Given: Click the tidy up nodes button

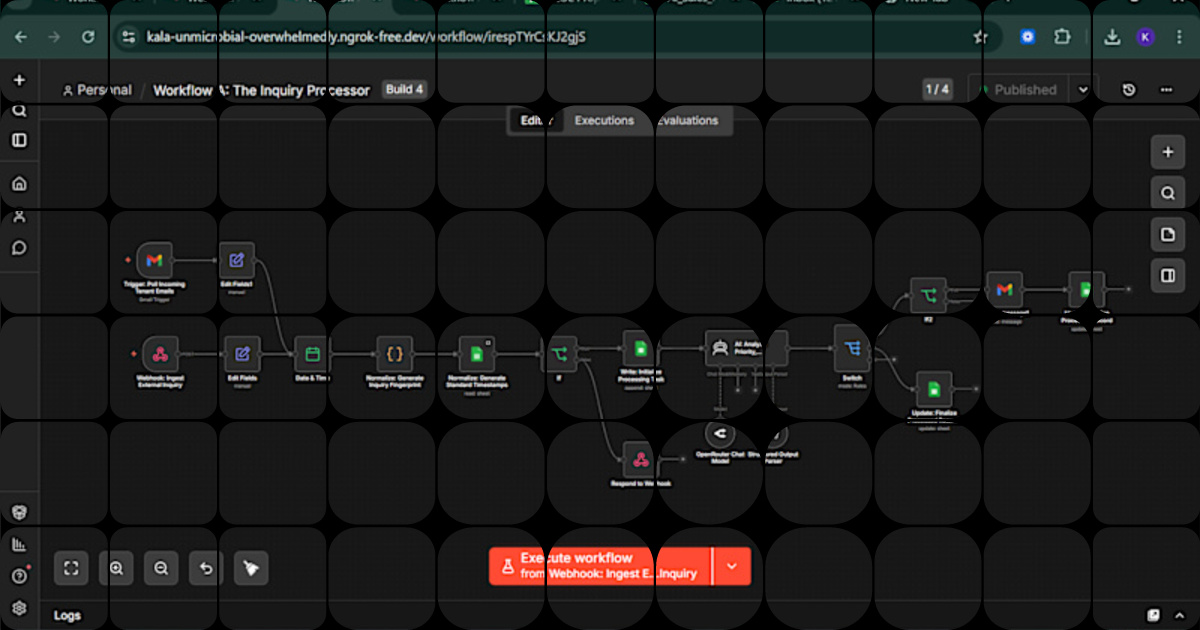Looking at the screenshot, I should [251, 568].
